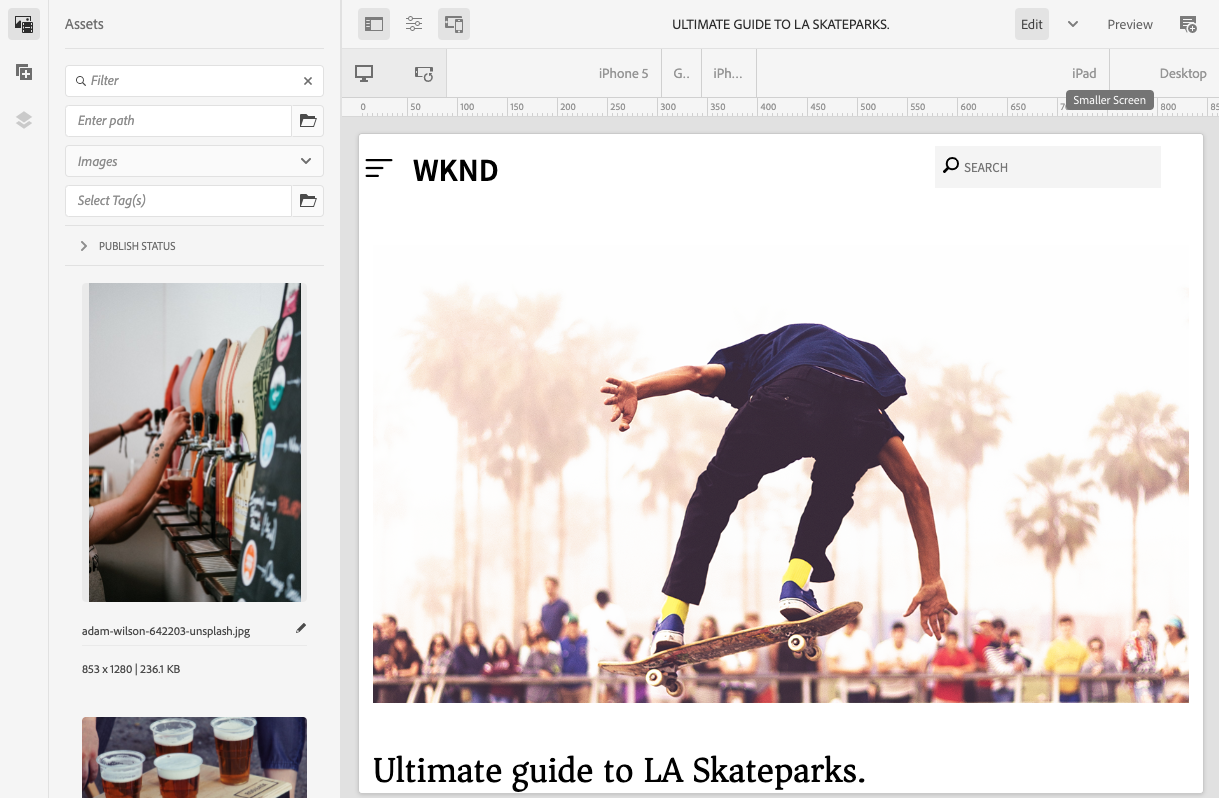Open the Images asset type dropdown
Image resolution: width=1219 pixels, height=798 pixels.
pos(194,161)
